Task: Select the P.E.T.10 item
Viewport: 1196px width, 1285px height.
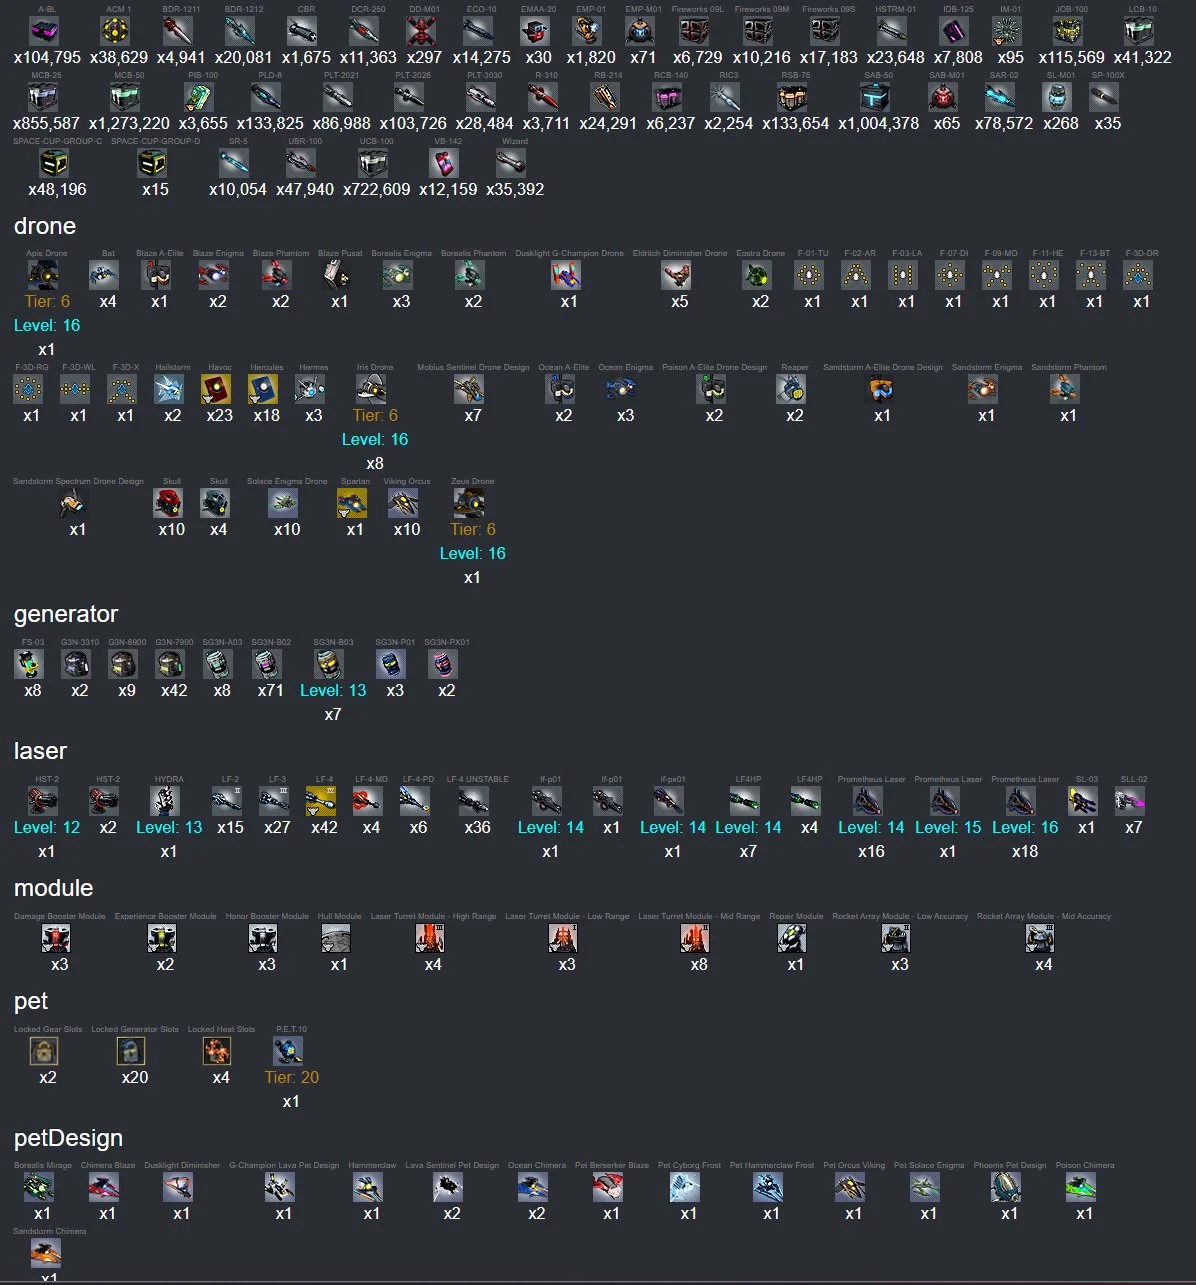Action: [x=289, y=1051]
